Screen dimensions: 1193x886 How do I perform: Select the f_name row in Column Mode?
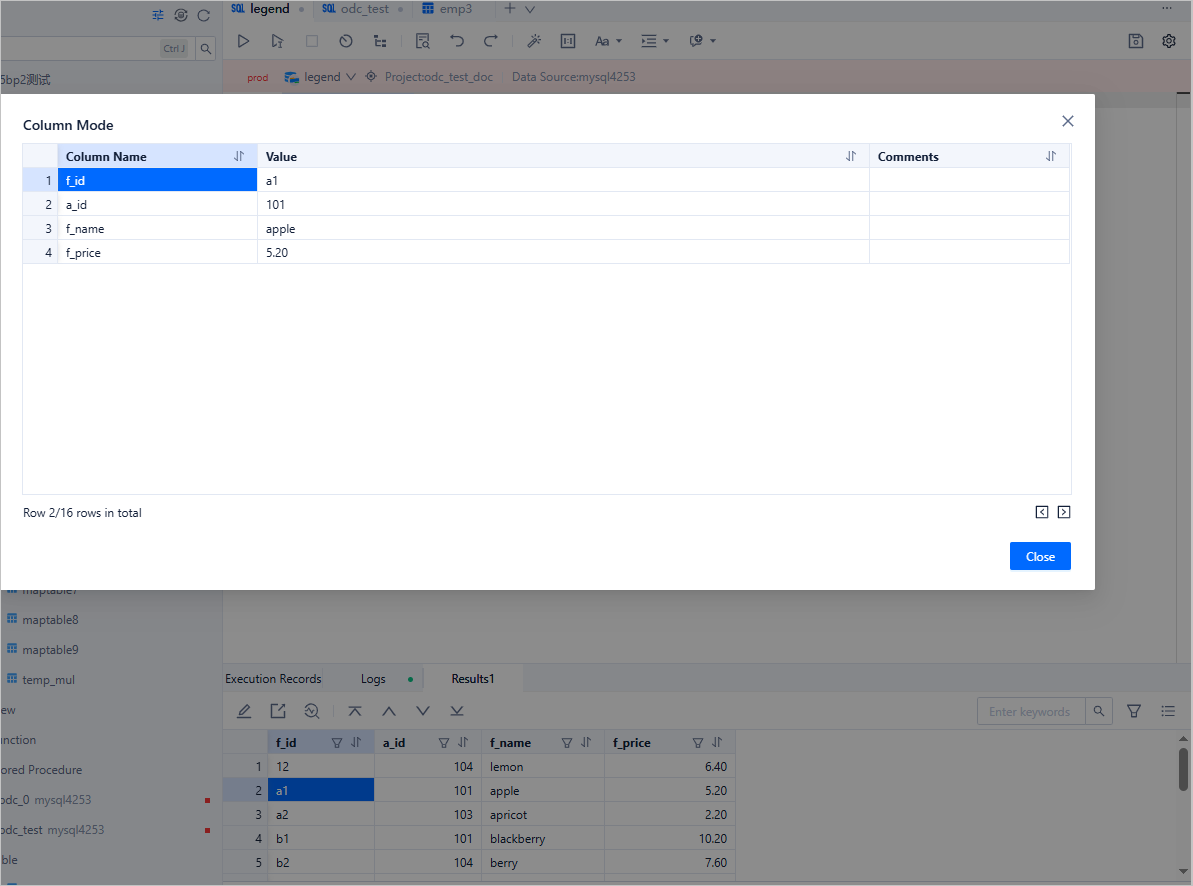coord(85,228)
